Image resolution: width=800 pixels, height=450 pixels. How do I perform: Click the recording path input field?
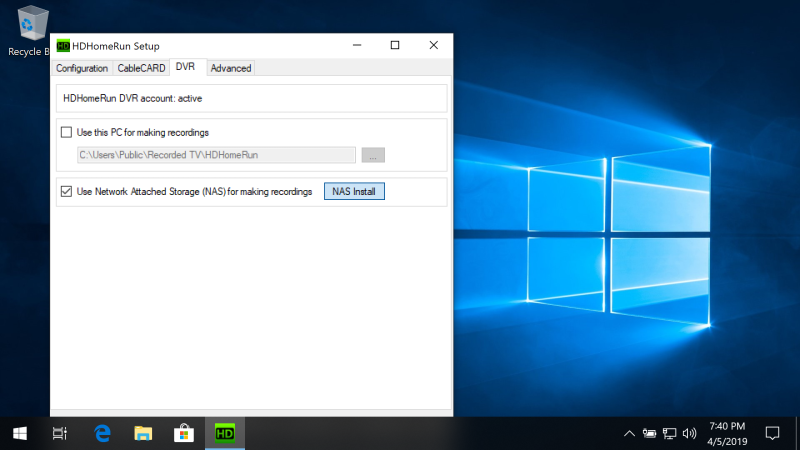pyautogui.click(x=216, y=155)
